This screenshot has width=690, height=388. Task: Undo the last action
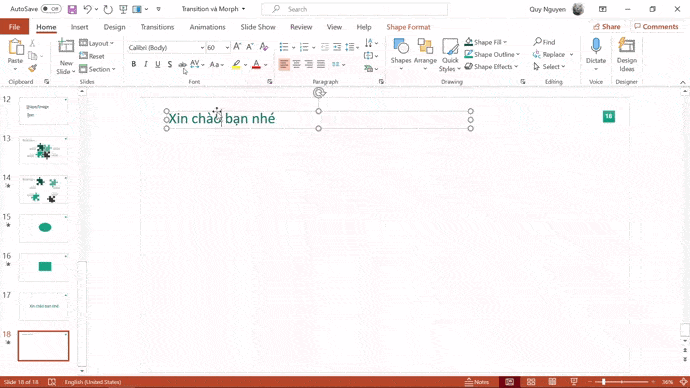pyautogui.click(x=88, y=9)
